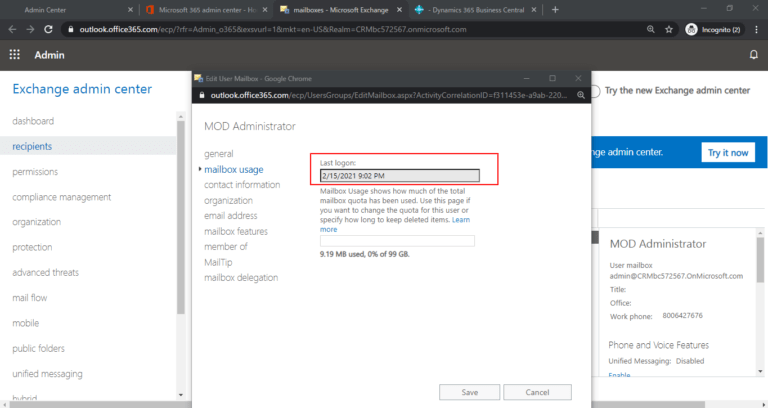Click the Enable link under Unified Messaging
The image size is (768, 408).
[619, 375]
